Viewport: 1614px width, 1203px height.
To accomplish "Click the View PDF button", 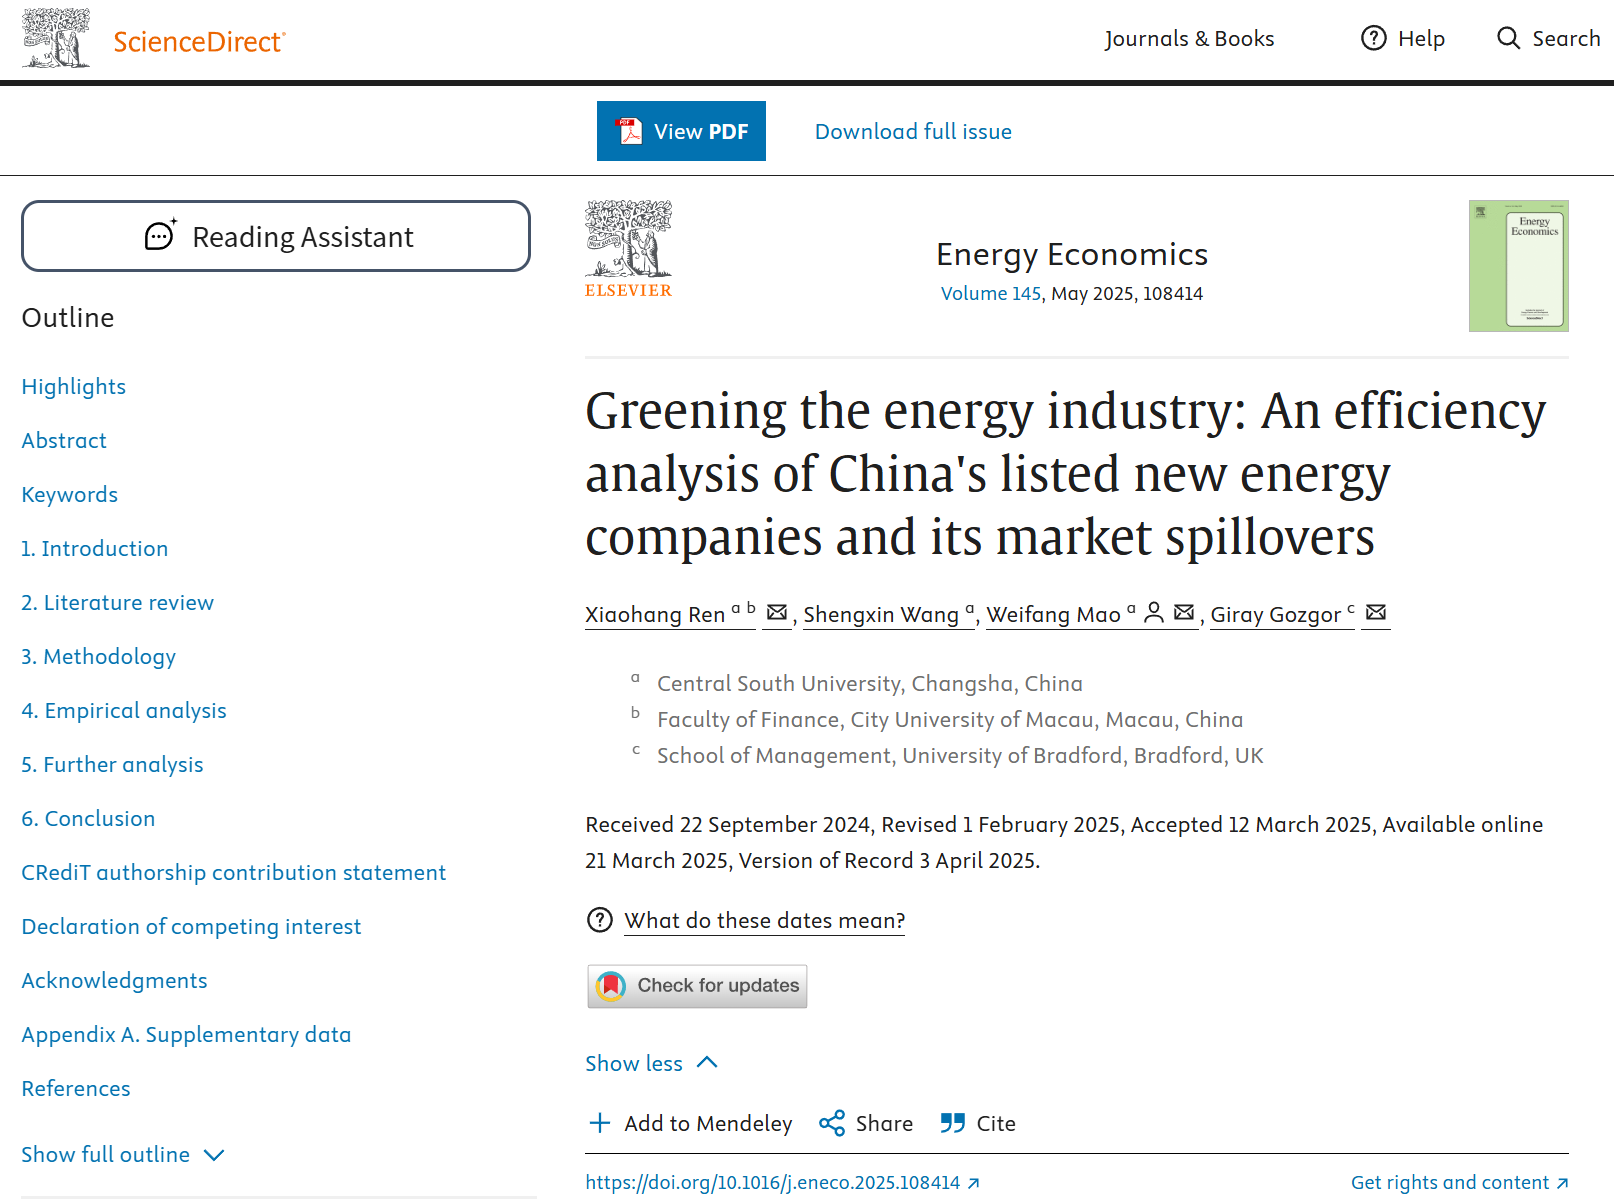I will coord(681,131).
